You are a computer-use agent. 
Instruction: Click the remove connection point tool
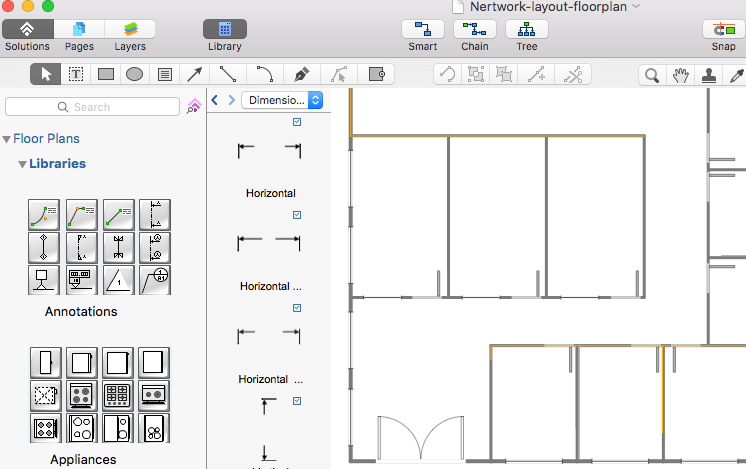[x=573, y=75]
